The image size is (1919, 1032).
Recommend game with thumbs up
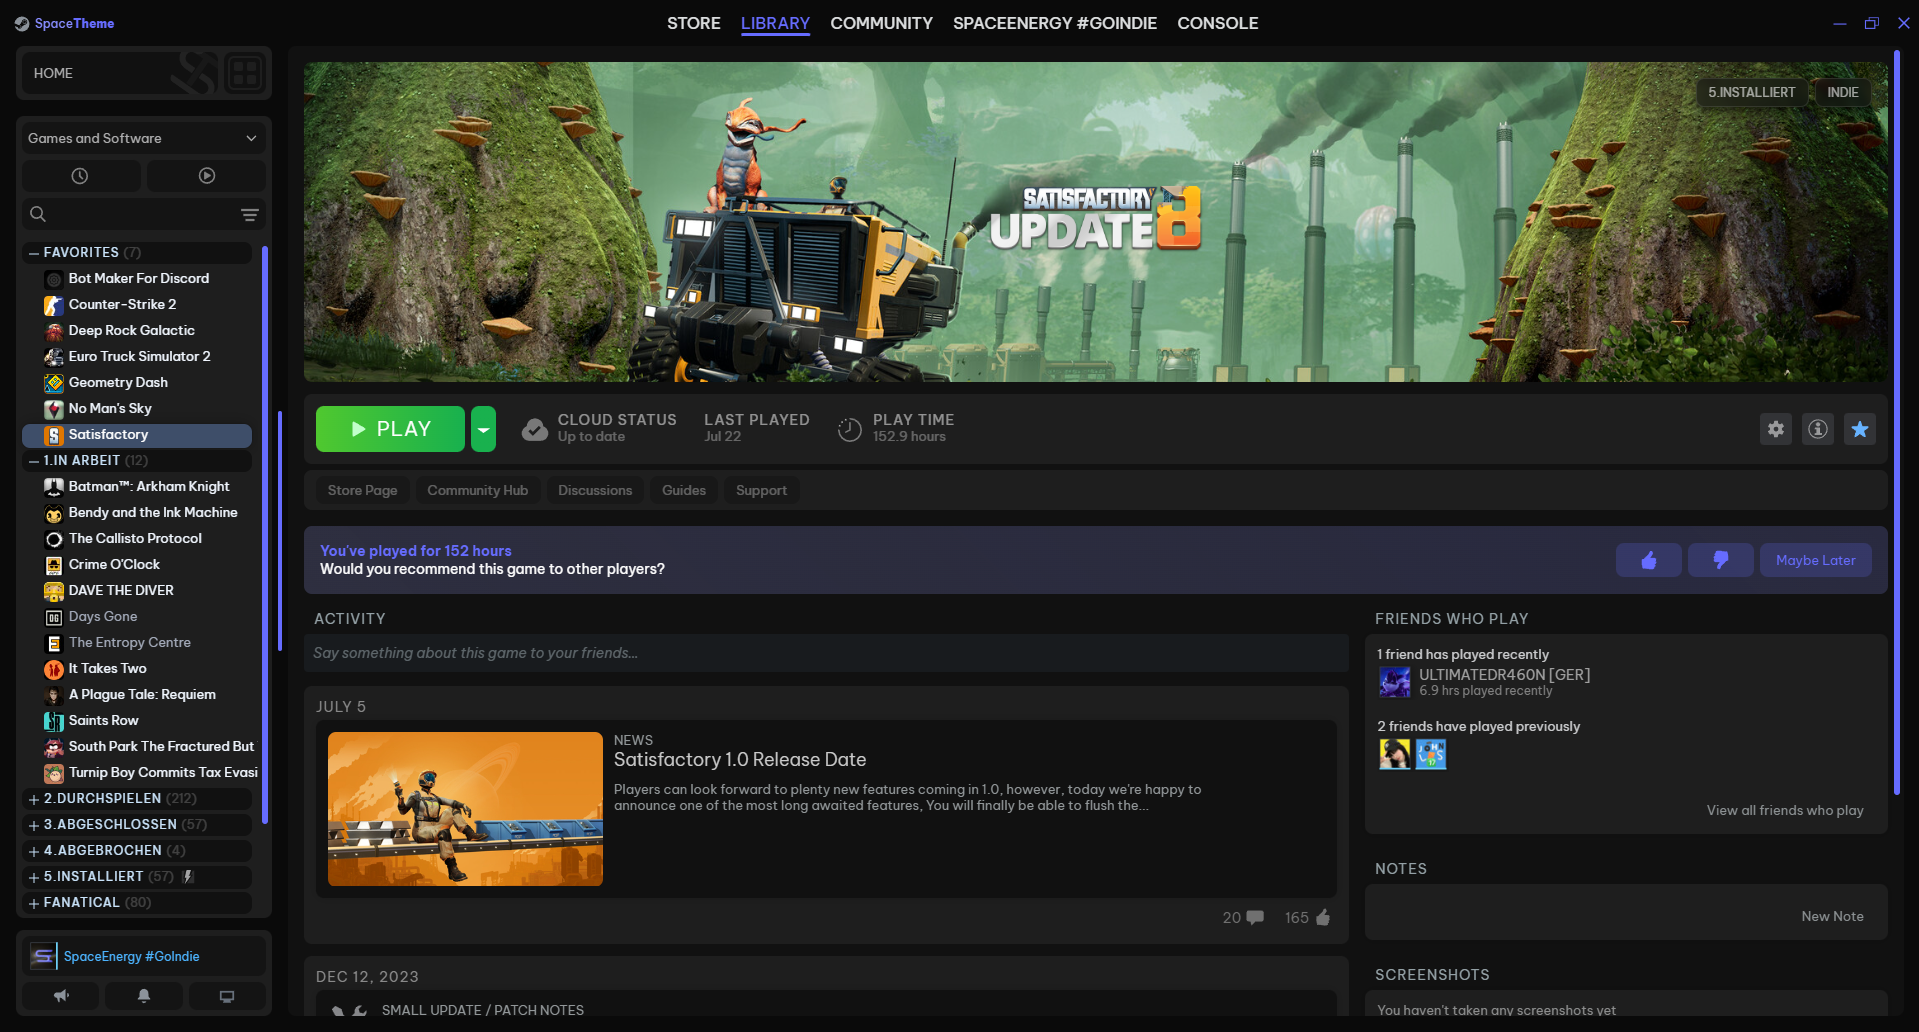1649,560
